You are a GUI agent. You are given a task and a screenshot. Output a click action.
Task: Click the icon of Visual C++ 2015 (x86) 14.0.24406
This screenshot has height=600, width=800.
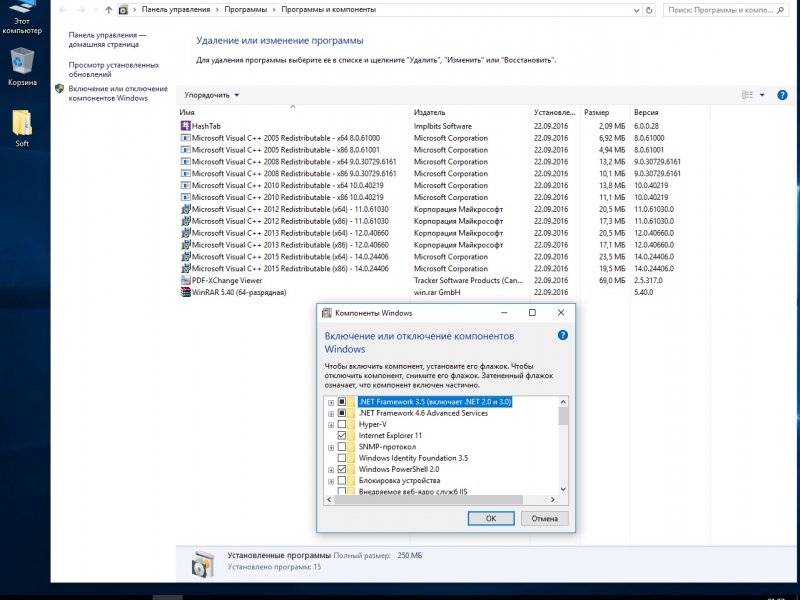point(186,268)
